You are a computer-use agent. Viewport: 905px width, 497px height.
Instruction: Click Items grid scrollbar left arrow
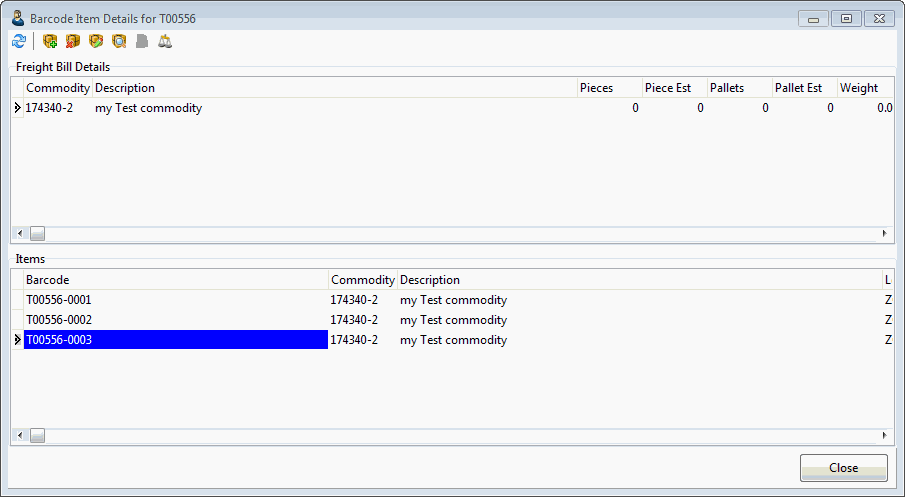(20, 436)
